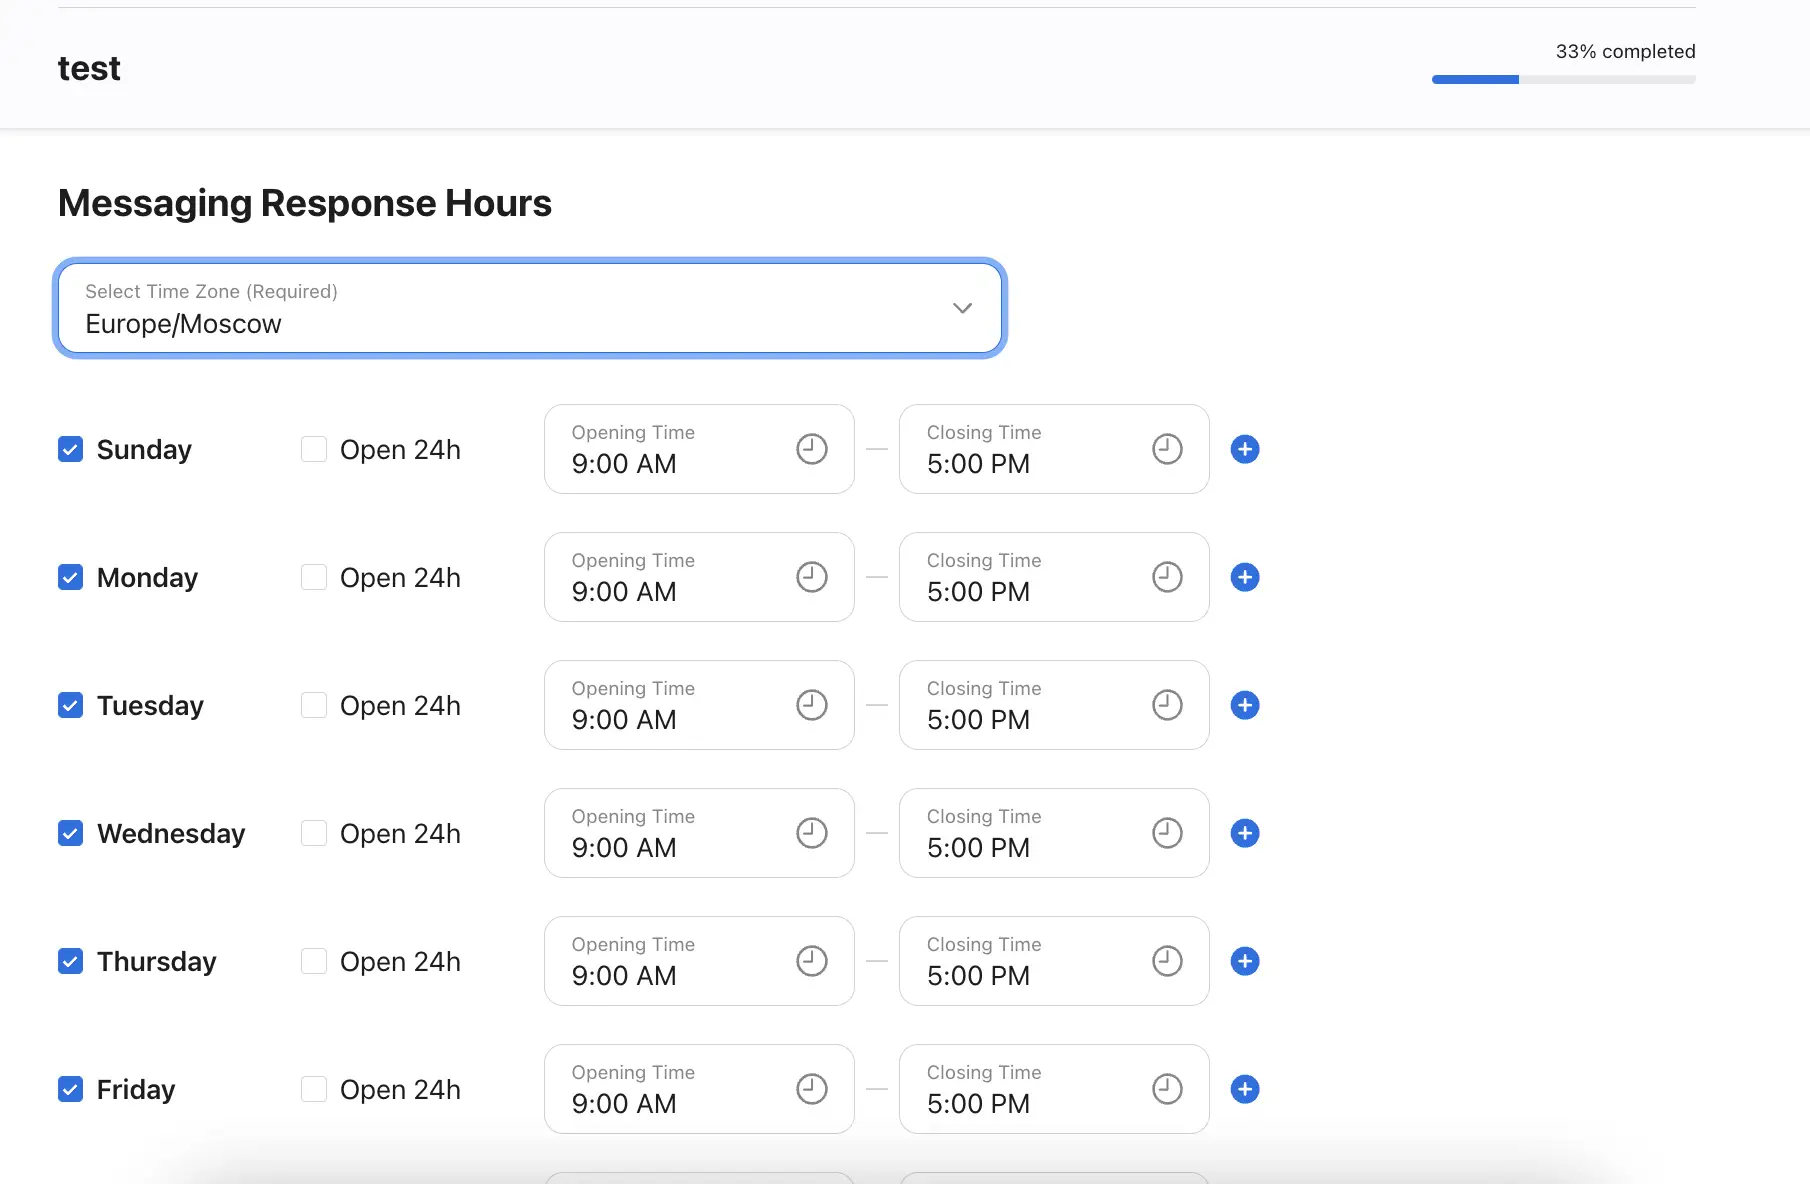Click the Messaging Response Hours heading

[305, 203]
